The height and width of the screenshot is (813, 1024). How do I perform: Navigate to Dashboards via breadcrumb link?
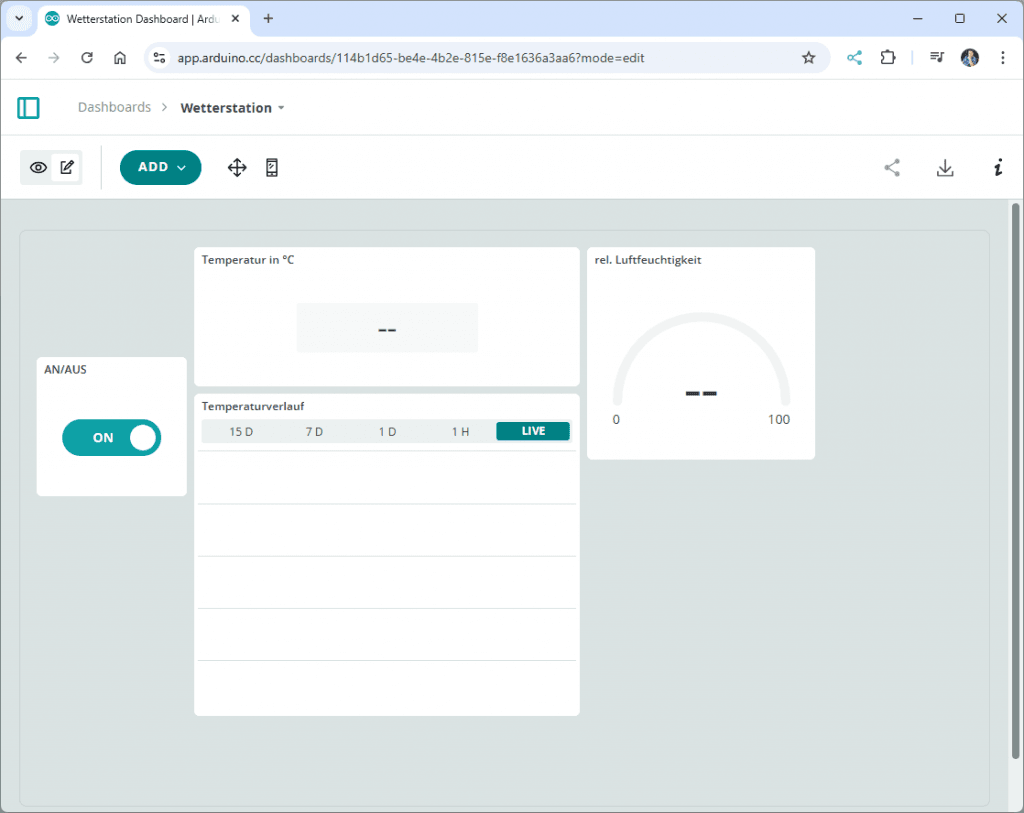[x=113, y=107]
